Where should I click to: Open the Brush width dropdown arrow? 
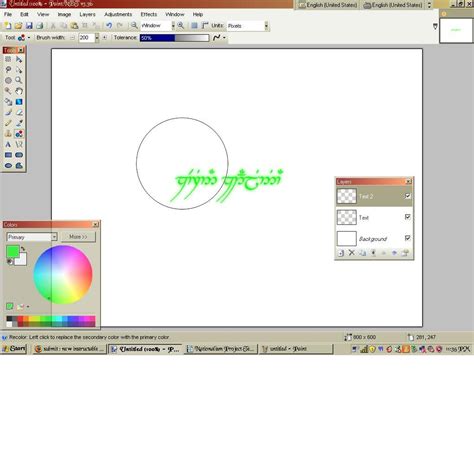97,38
